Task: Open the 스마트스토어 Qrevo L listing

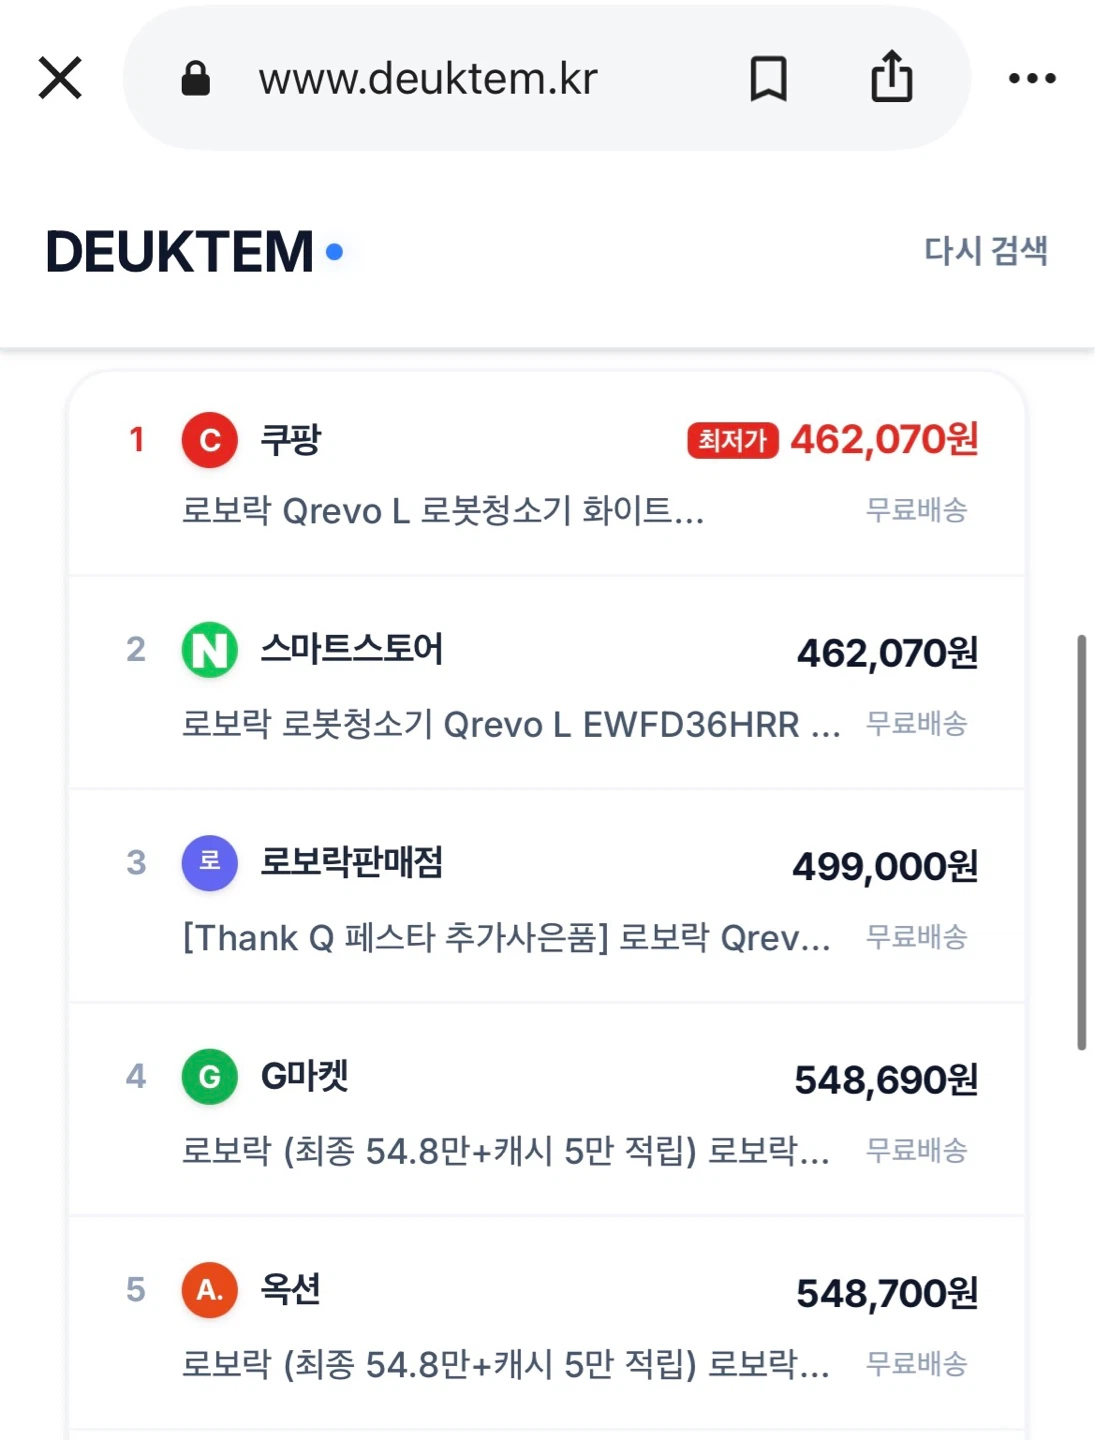Action: (547, 683)
